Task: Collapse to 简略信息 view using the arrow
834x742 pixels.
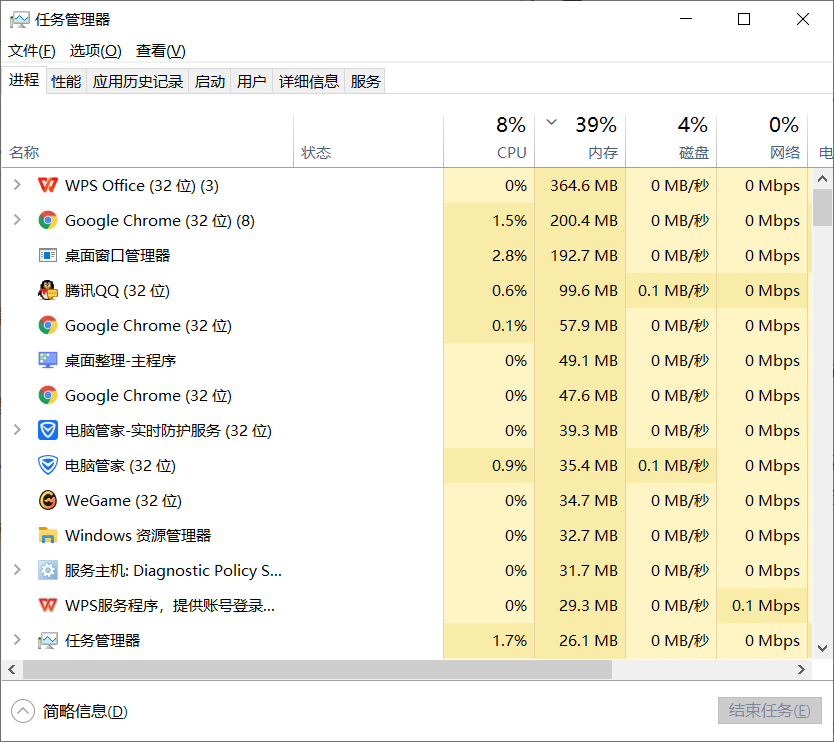Action: pos(23,711)
